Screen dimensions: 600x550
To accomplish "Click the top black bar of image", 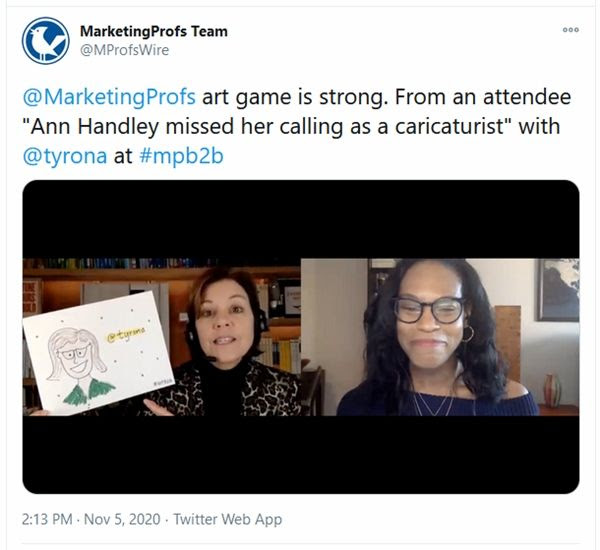I will tap(301, 219).
